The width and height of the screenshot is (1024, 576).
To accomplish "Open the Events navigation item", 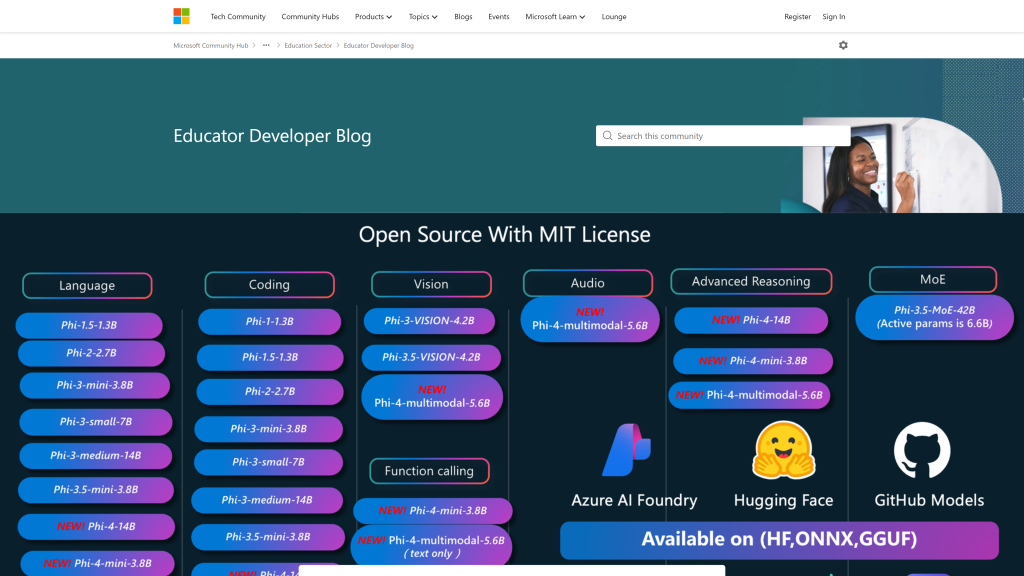I will 498,16.
